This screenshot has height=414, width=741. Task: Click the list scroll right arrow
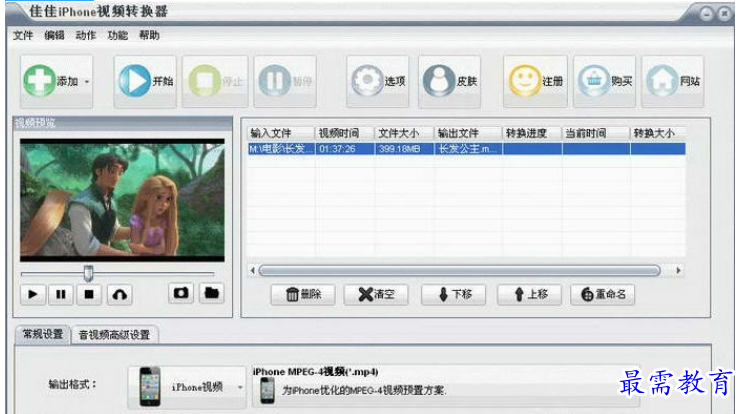pyautogui.click(x=679, y=270)
